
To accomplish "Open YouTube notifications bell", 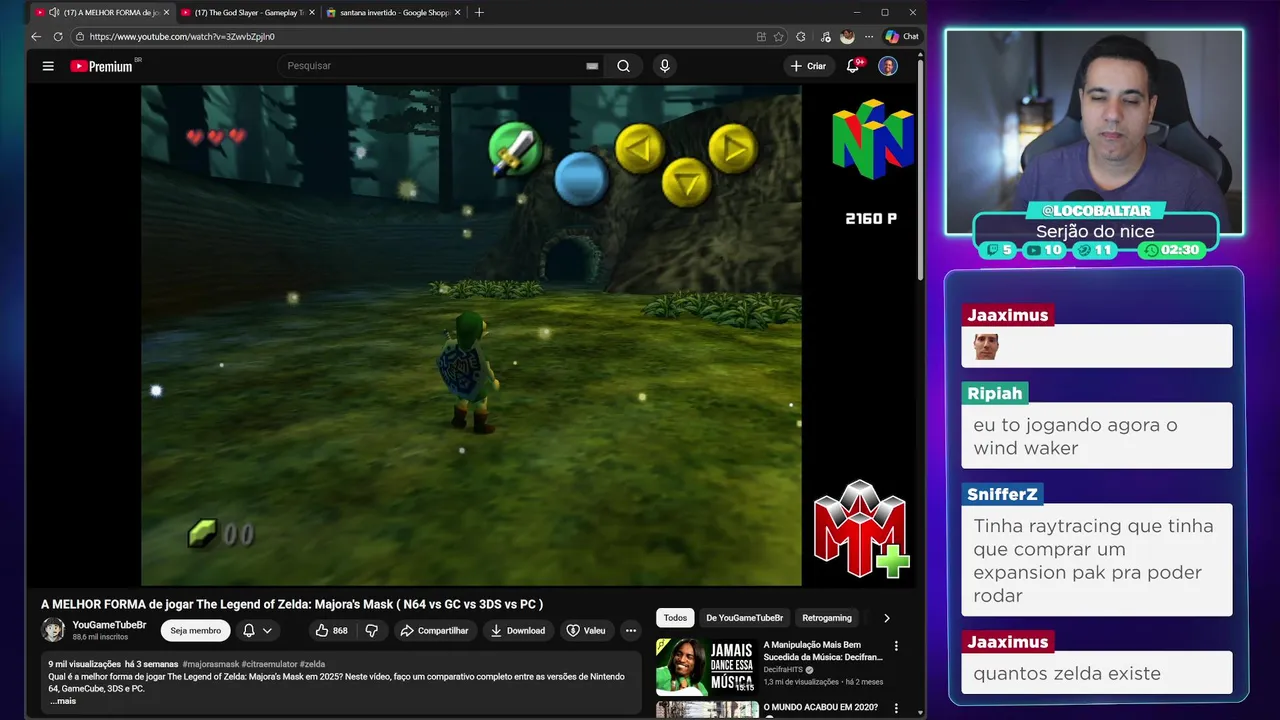I will click(x=853, y=66).
